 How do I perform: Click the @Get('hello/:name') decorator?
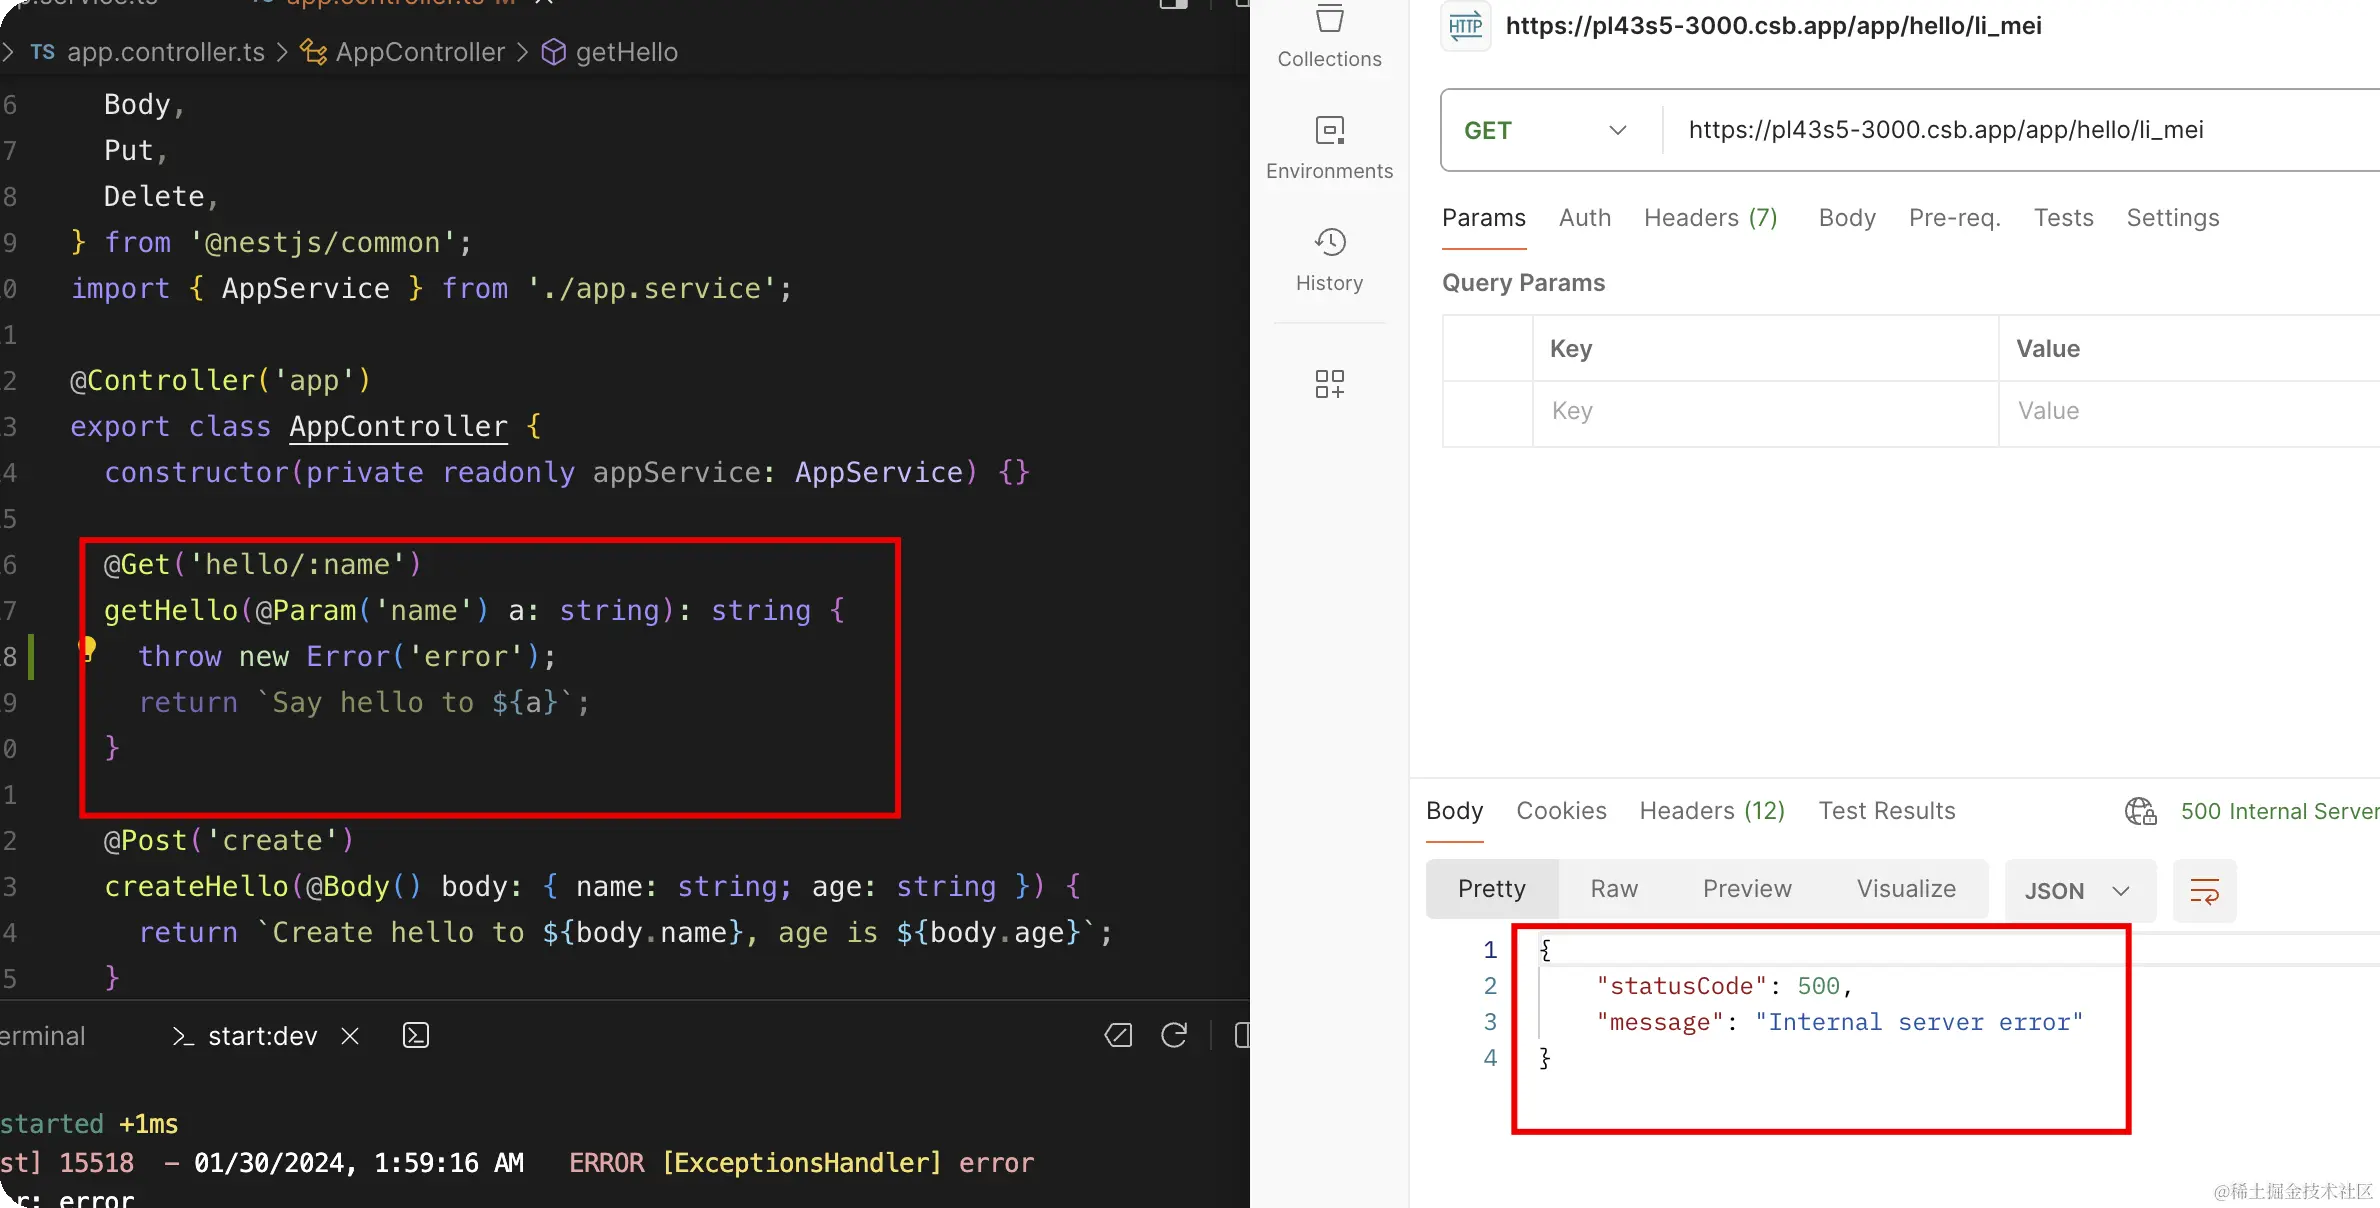pyautogui.click(x=263, y=565)
